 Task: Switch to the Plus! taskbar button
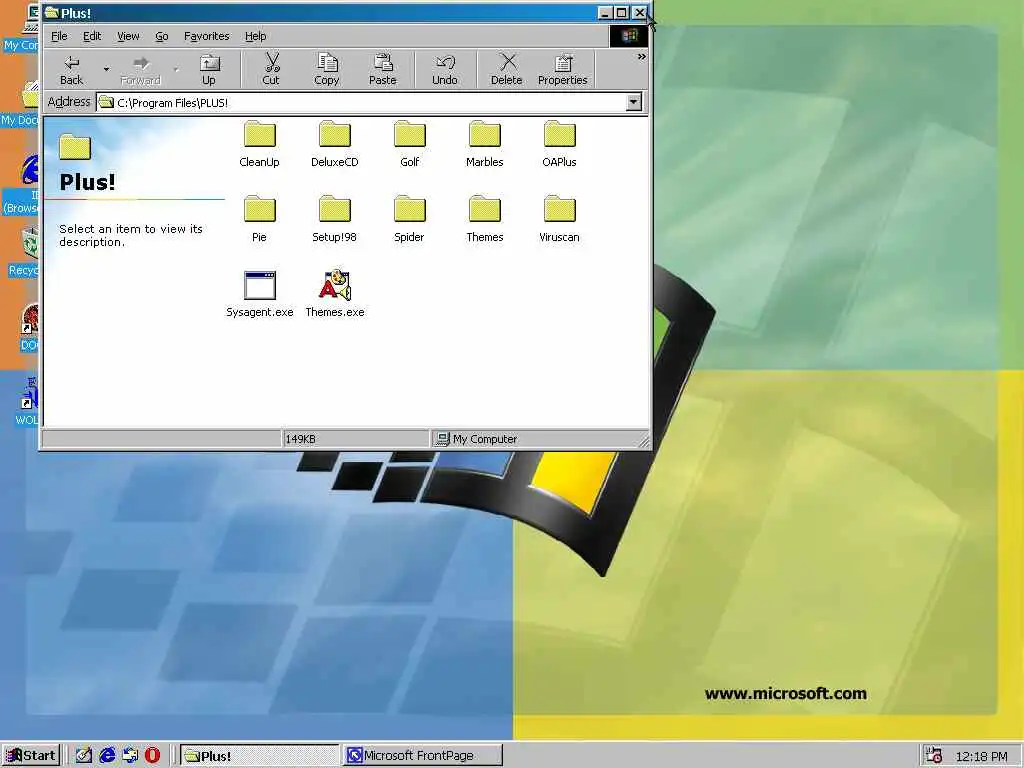(259, 756)
